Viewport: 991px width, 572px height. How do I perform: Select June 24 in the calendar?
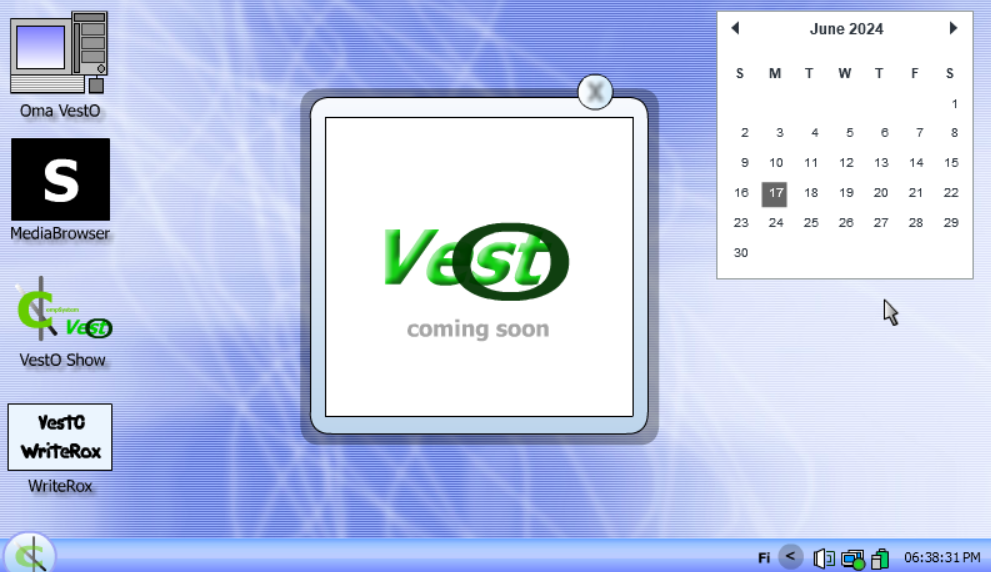(776, 222)
